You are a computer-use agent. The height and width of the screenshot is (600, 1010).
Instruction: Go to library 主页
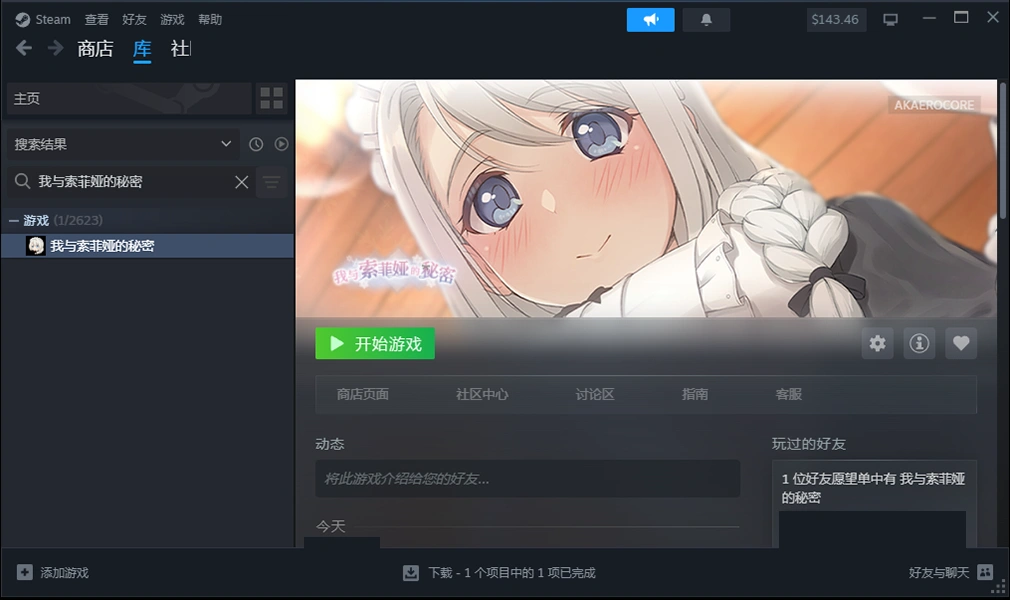pyautogui.click(x=129, y=99)
